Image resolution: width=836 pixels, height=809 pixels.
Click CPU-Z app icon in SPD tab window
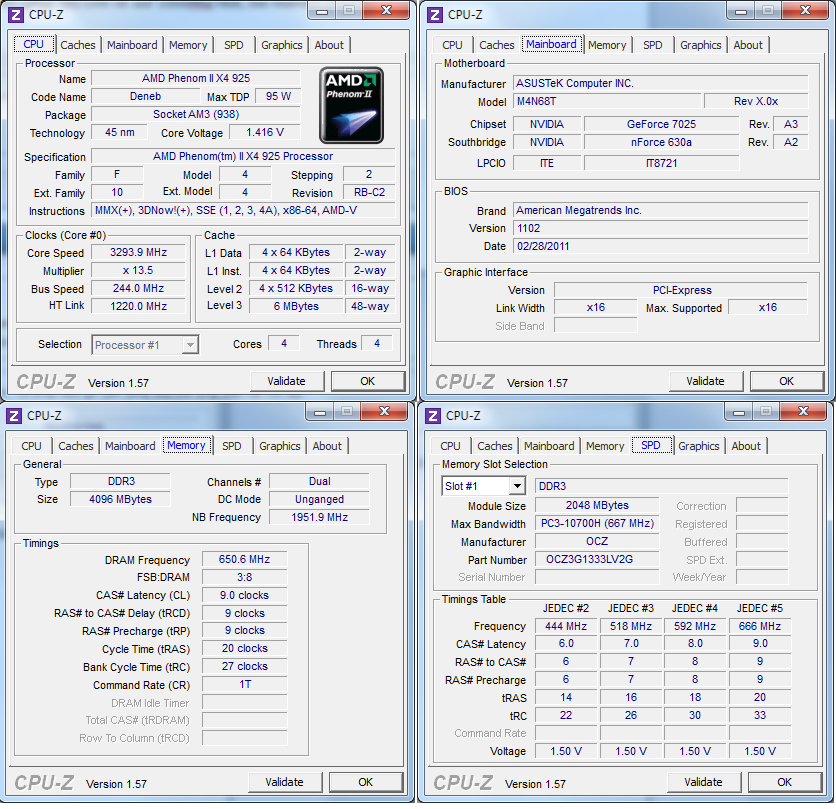(x=432, y=415)
